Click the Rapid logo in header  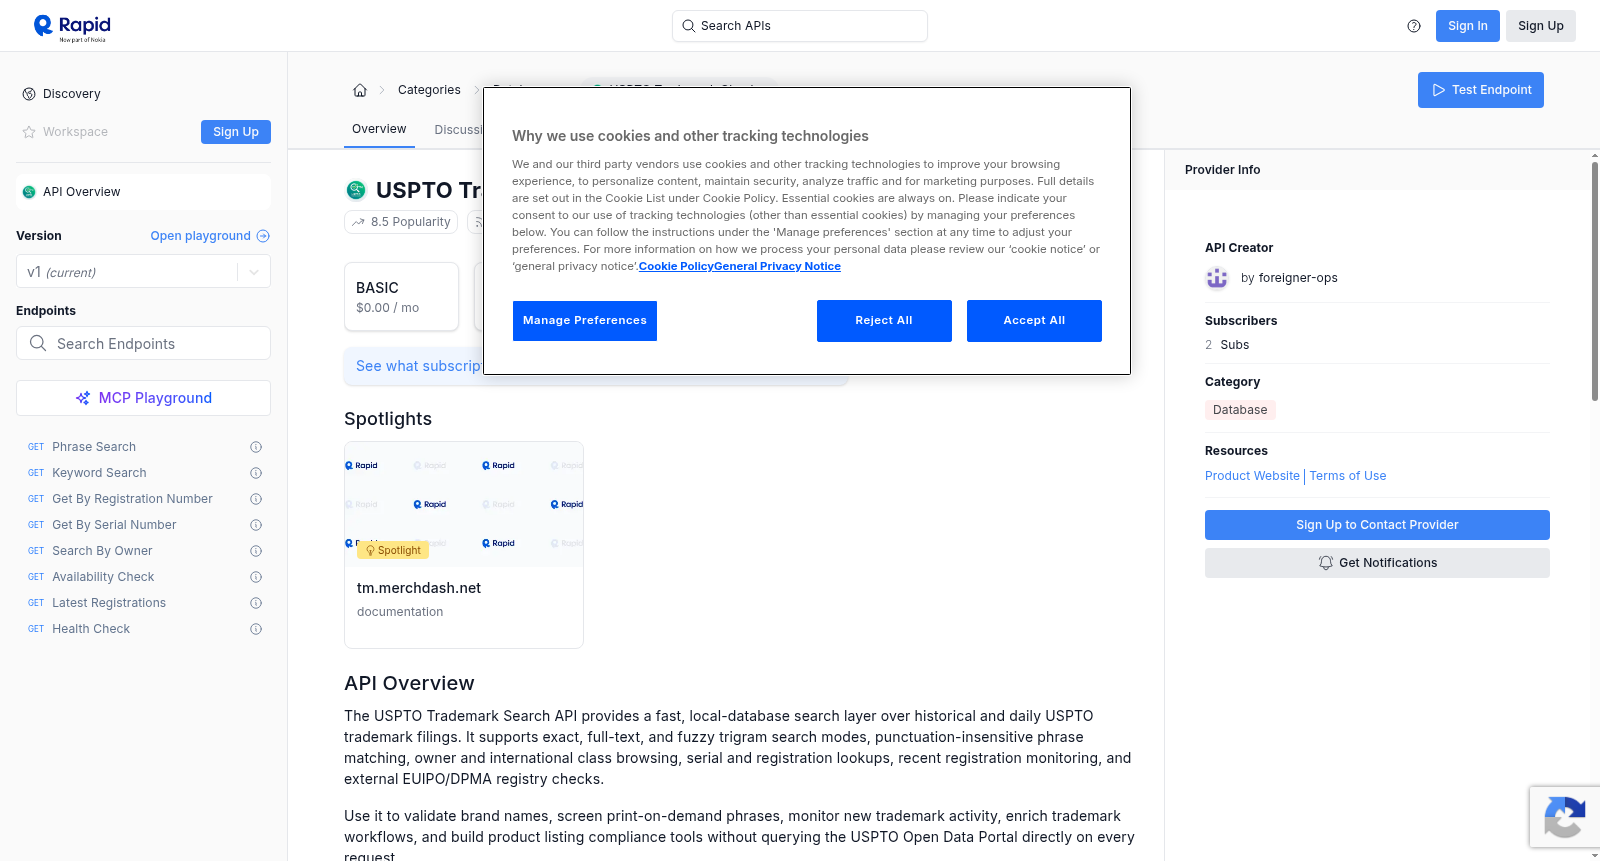coord(72,27)
